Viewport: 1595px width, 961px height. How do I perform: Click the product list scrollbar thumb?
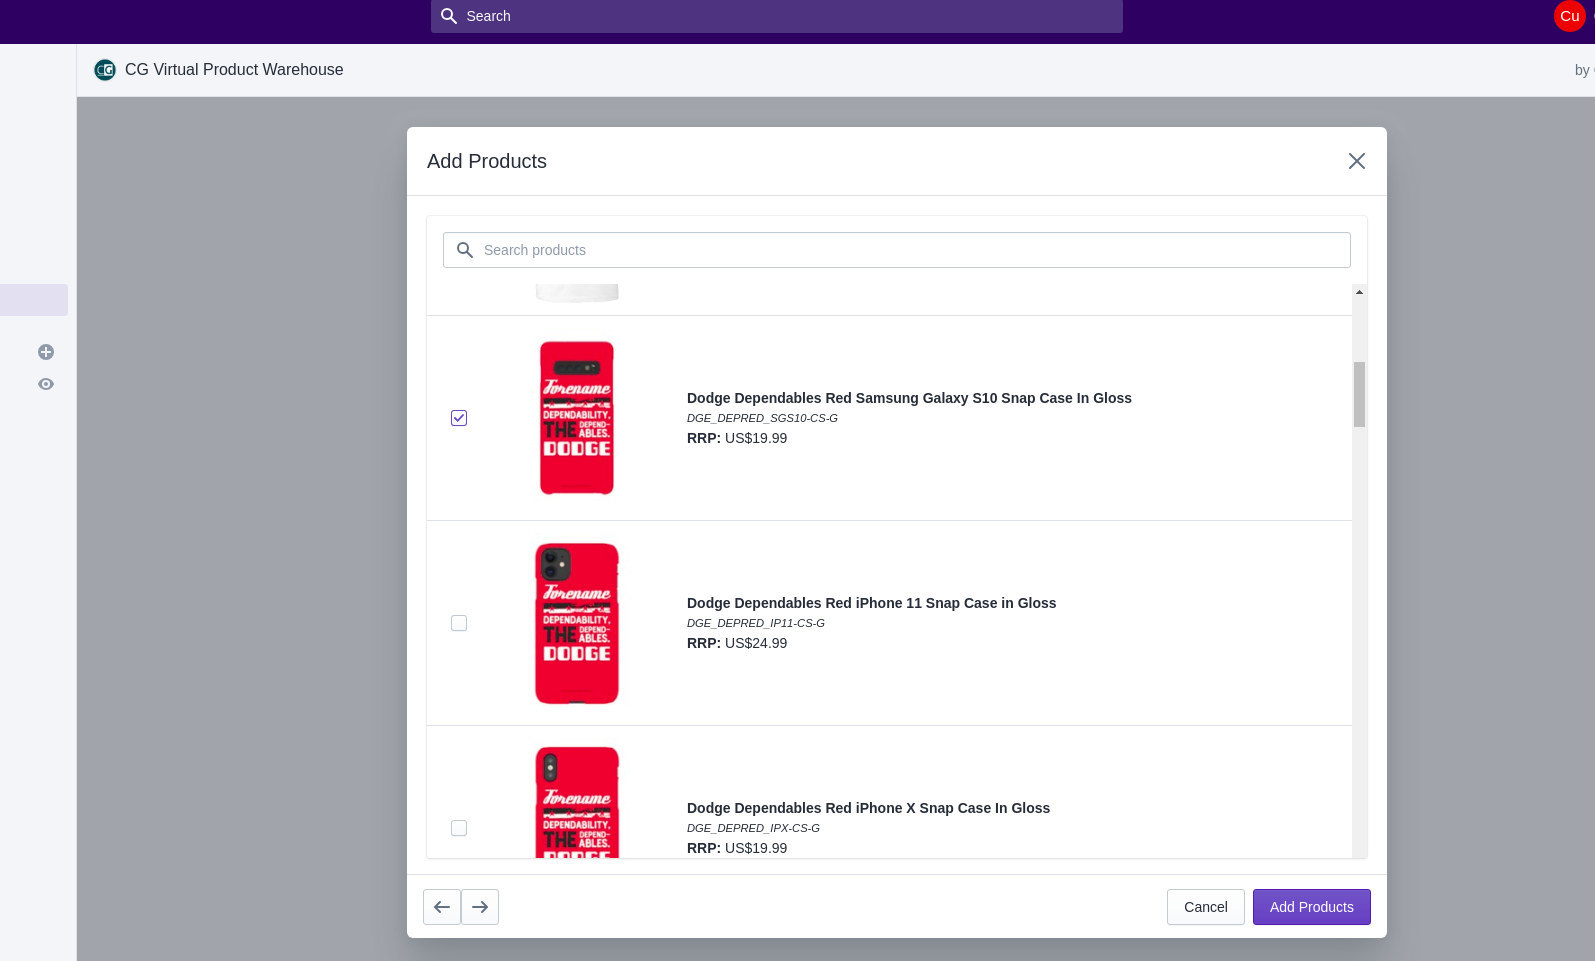pyautogui.click(x=1359, y=394)
